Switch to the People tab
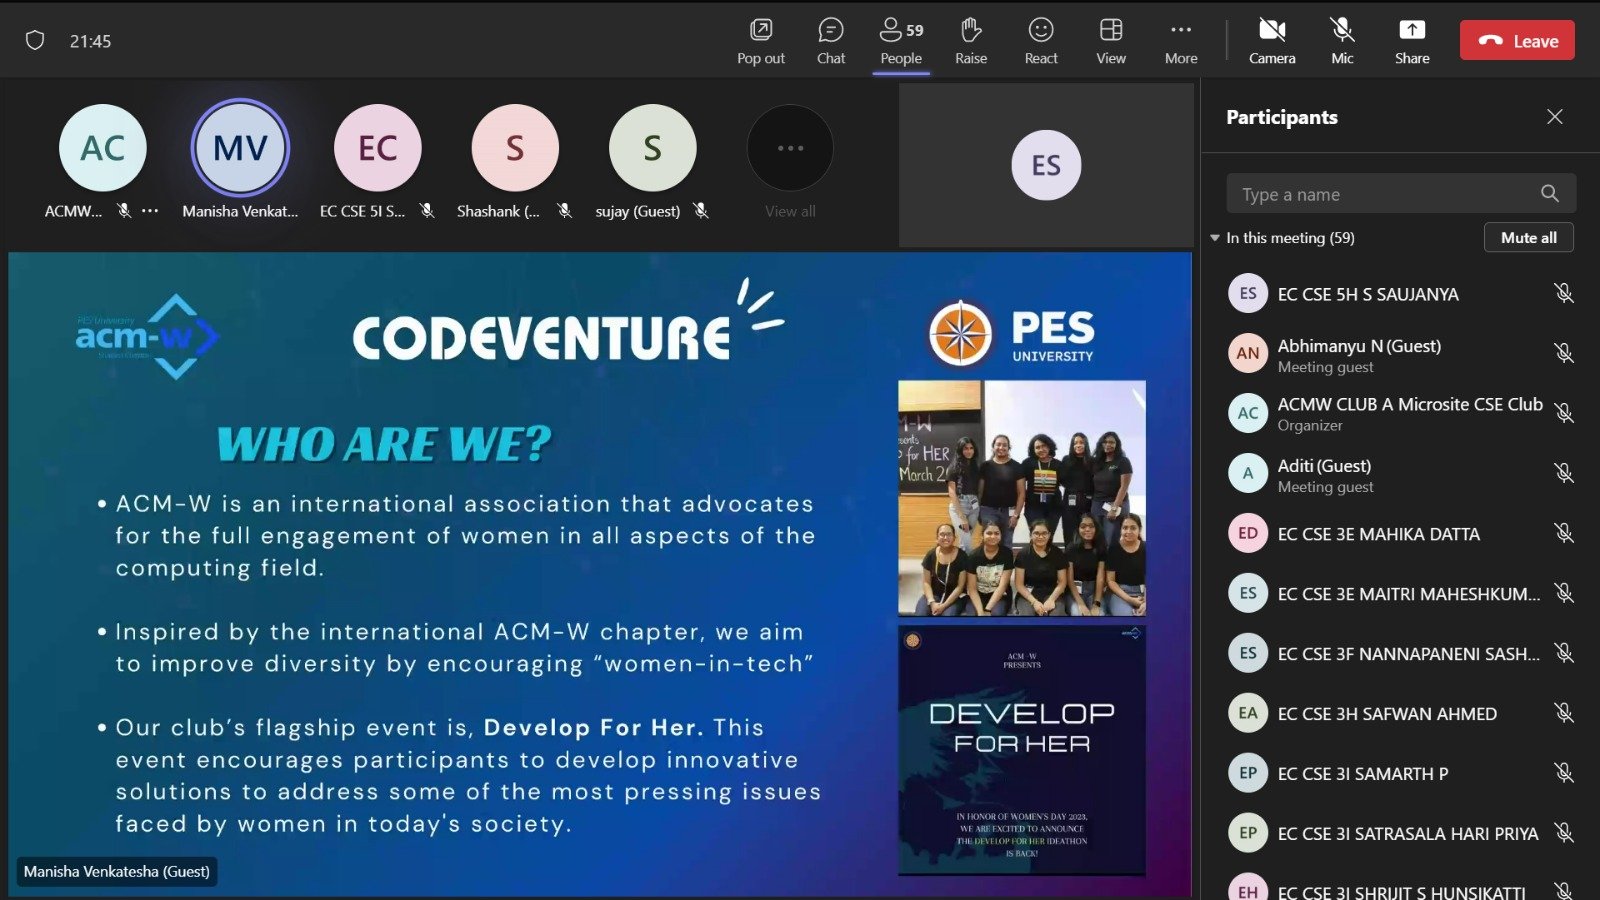1600x900 pixels. [x=899, y=40]
